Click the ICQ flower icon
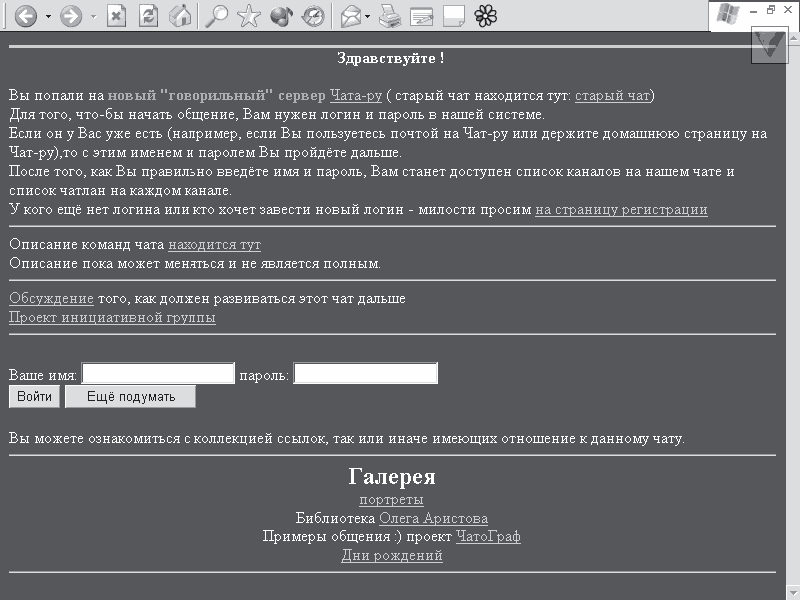This screenshot has height=600, width=800. click(x=486, y=16)
